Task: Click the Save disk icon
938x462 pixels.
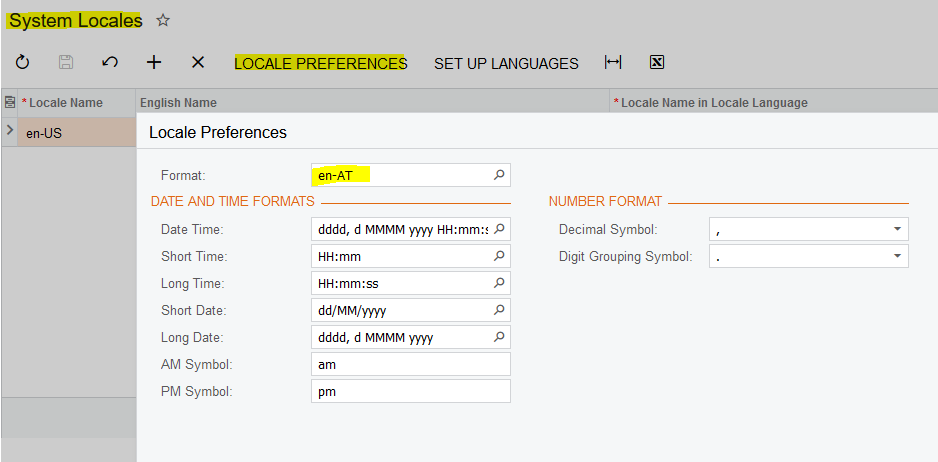Action: [x=66, y=63]
